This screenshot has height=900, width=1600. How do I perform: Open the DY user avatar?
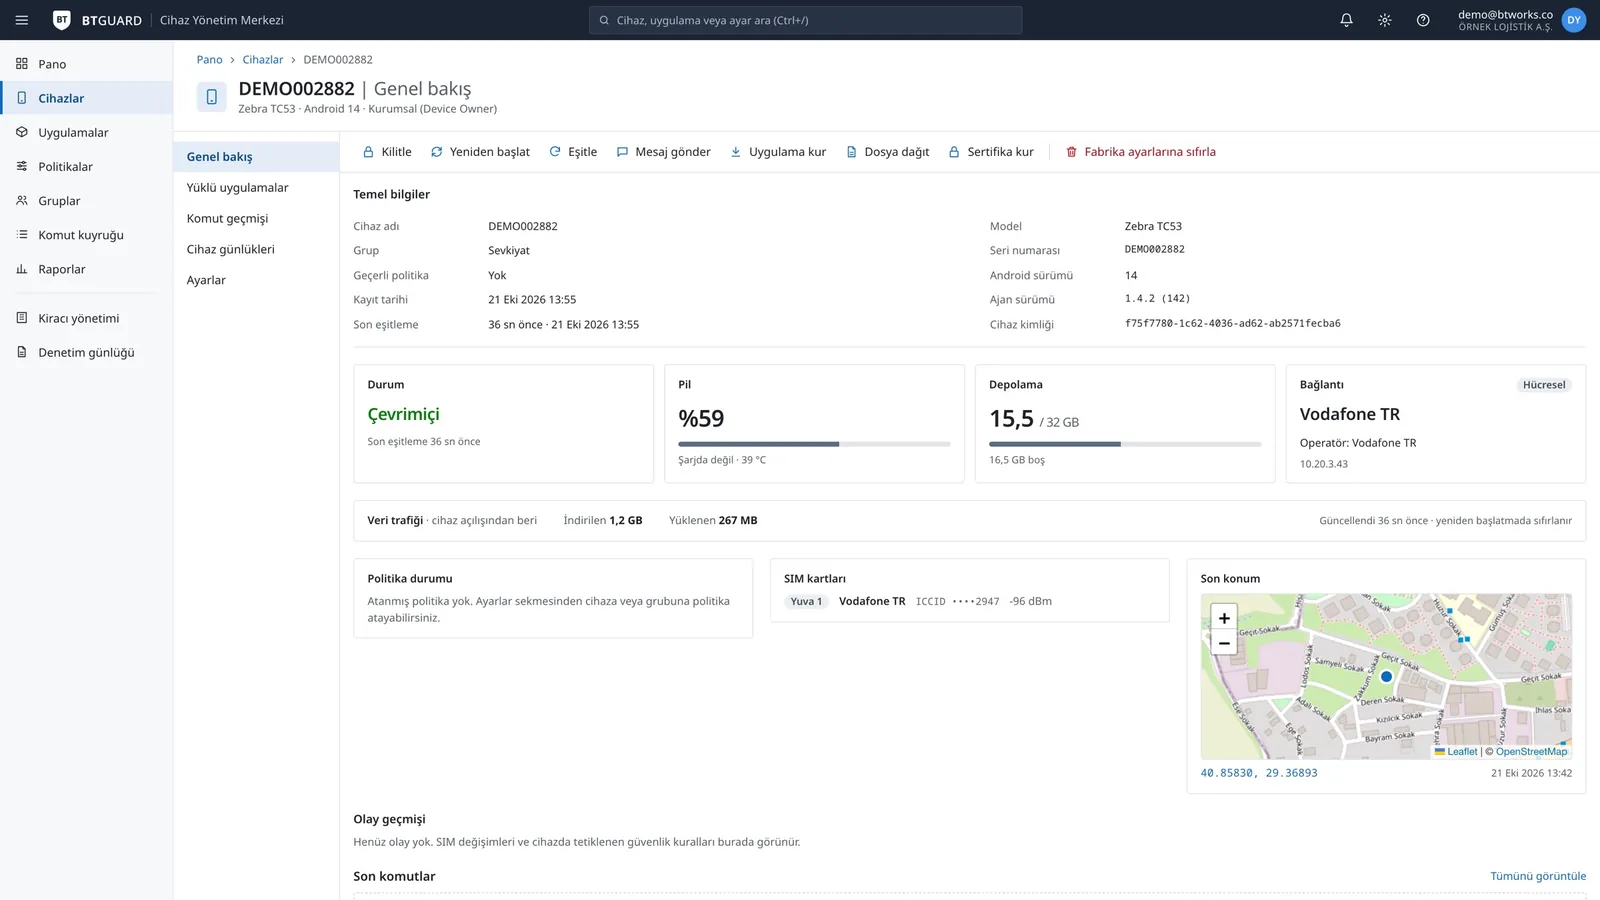pyautogui.click(x=1574, y=20)
